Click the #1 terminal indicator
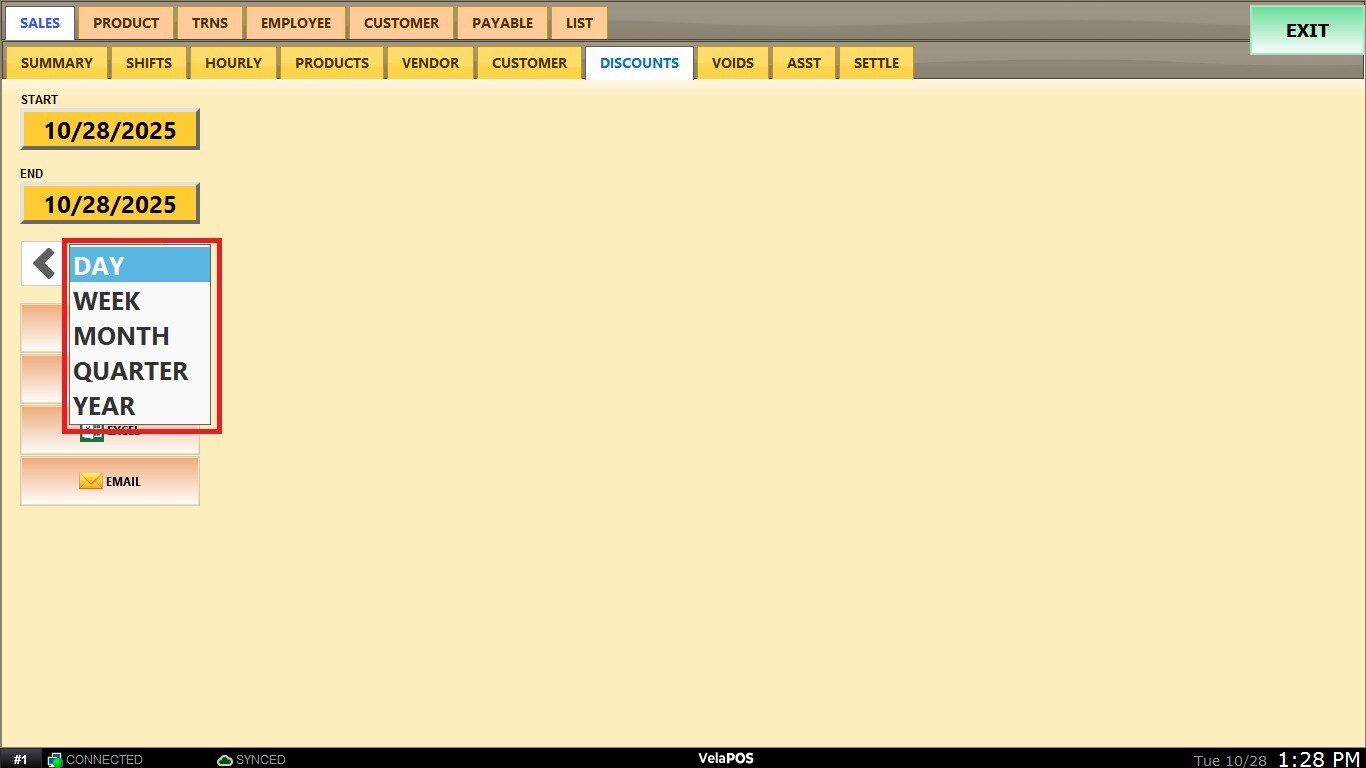The height and width of the screenshot is (768, 1366). coord(21,760)
